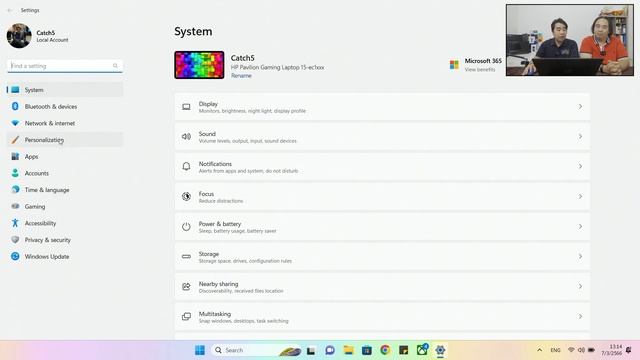Open the Display settings icon

(x=186, y=107)
